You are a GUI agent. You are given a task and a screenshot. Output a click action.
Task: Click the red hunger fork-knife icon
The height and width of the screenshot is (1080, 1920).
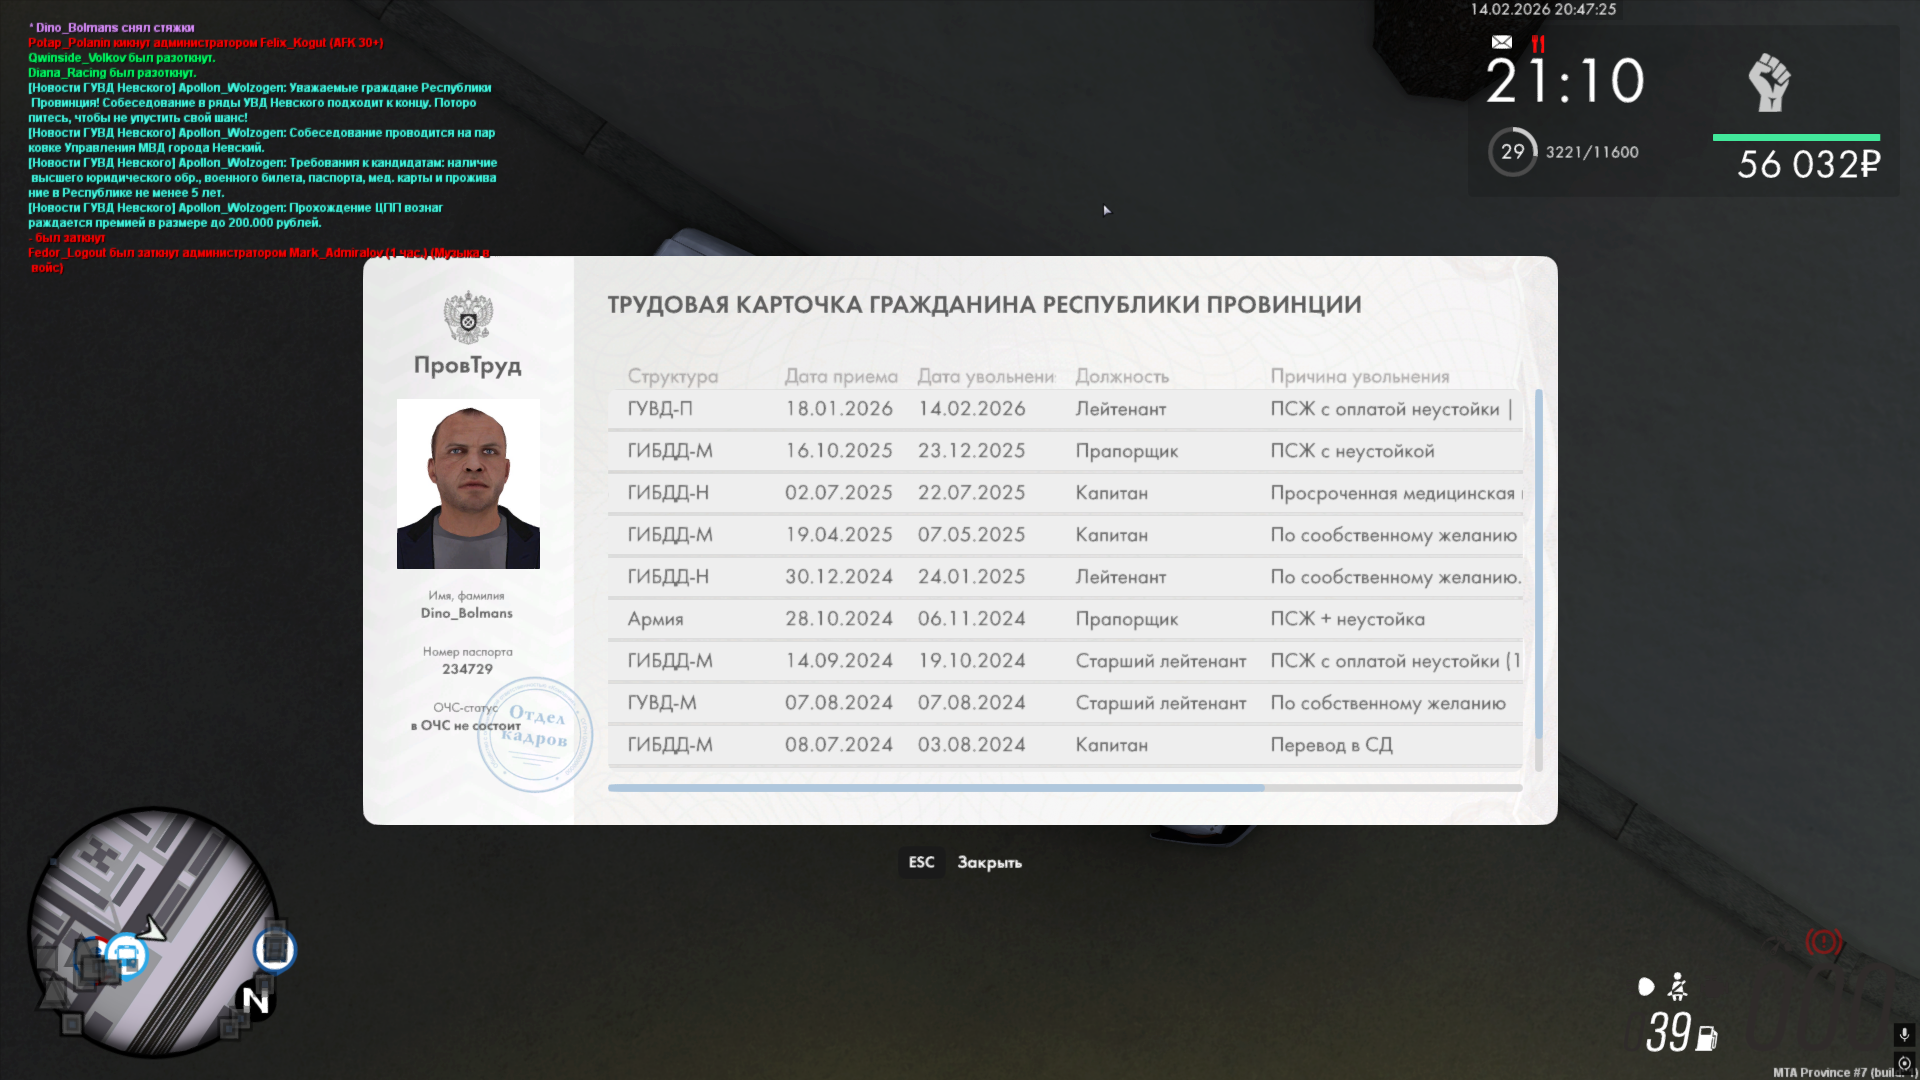1538,44
